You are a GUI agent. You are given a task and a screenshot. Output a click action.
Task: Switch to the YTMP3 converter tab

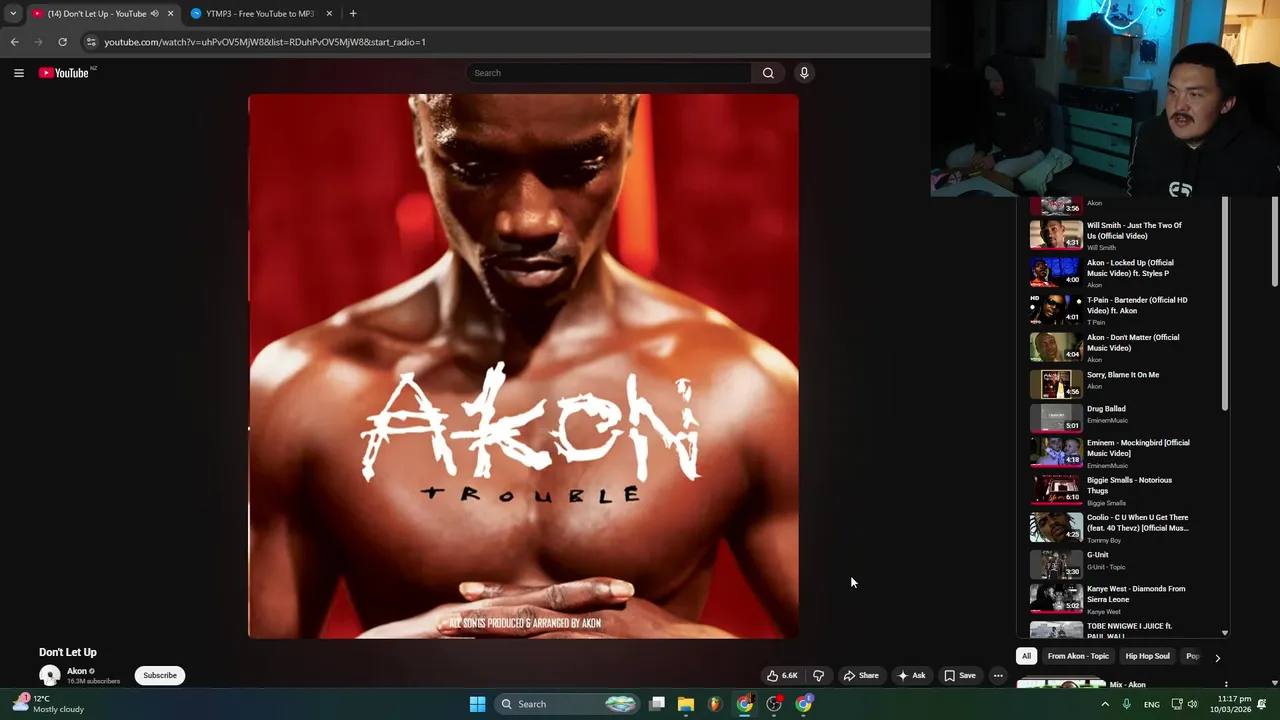258,14
